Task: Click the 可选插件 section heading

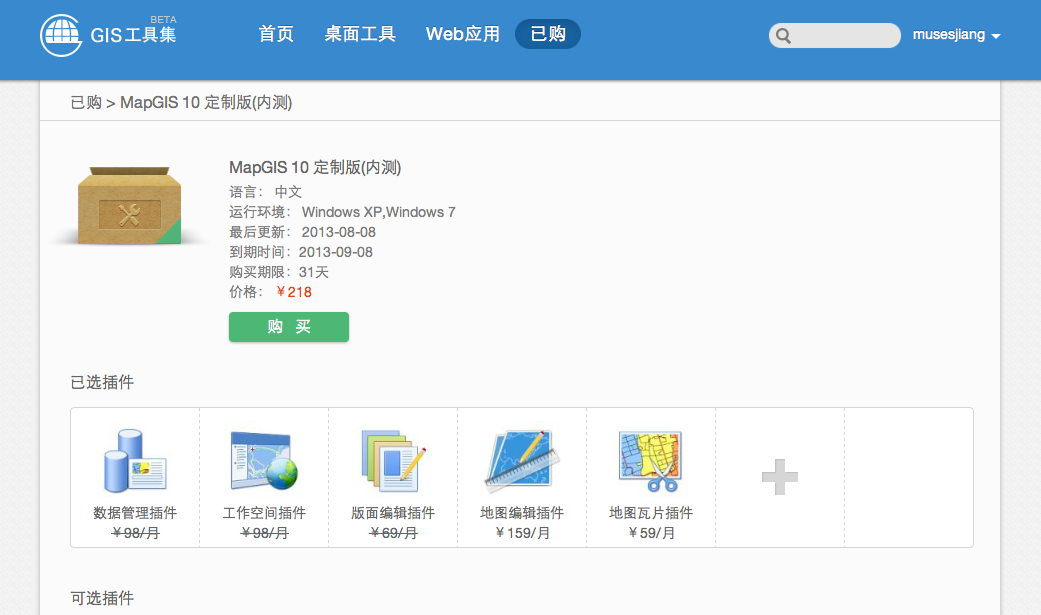Action: [x=102, y=598]
